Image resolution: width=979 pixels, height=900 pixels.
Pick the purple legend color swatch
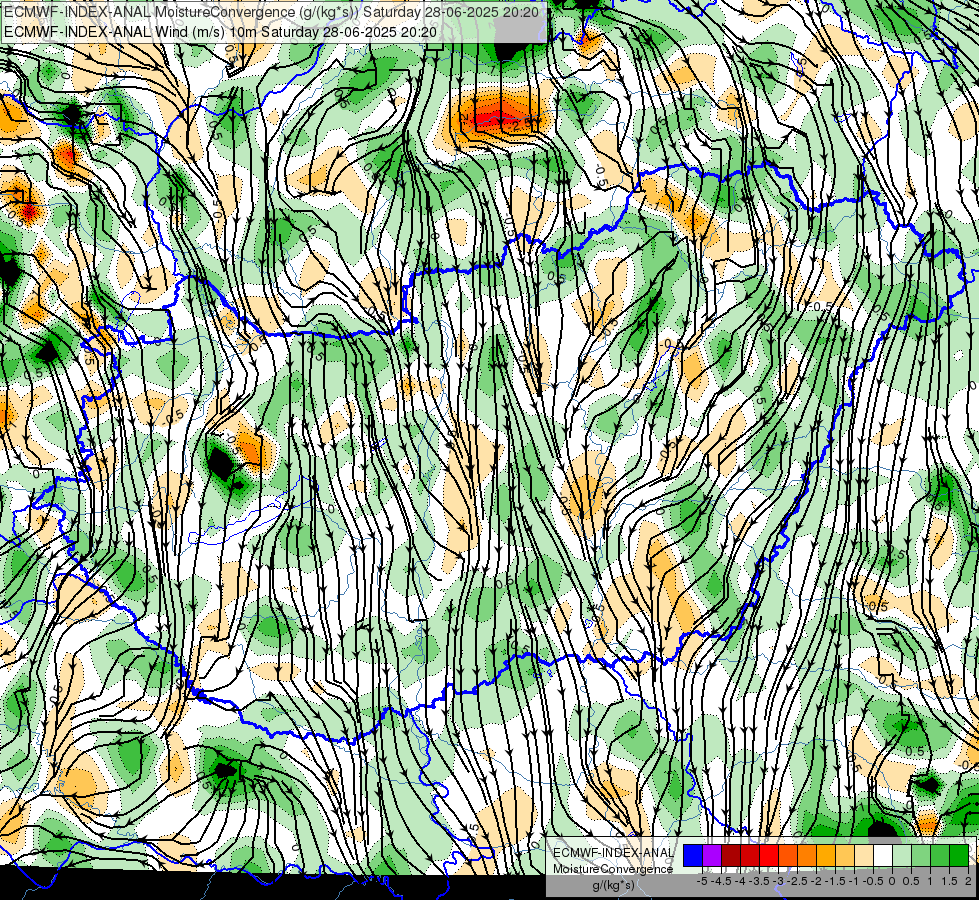point(712,856)
